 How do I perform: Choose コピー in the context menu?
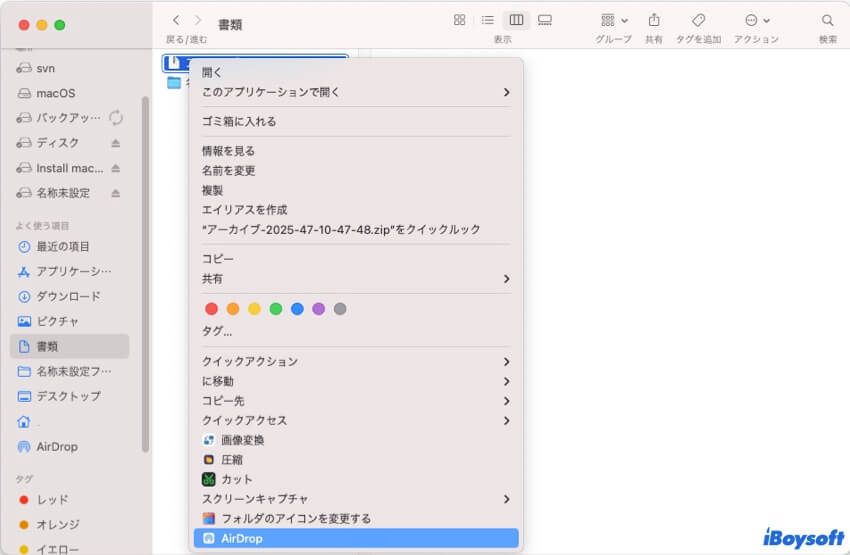pyautogui.click(x=356, y=259)
